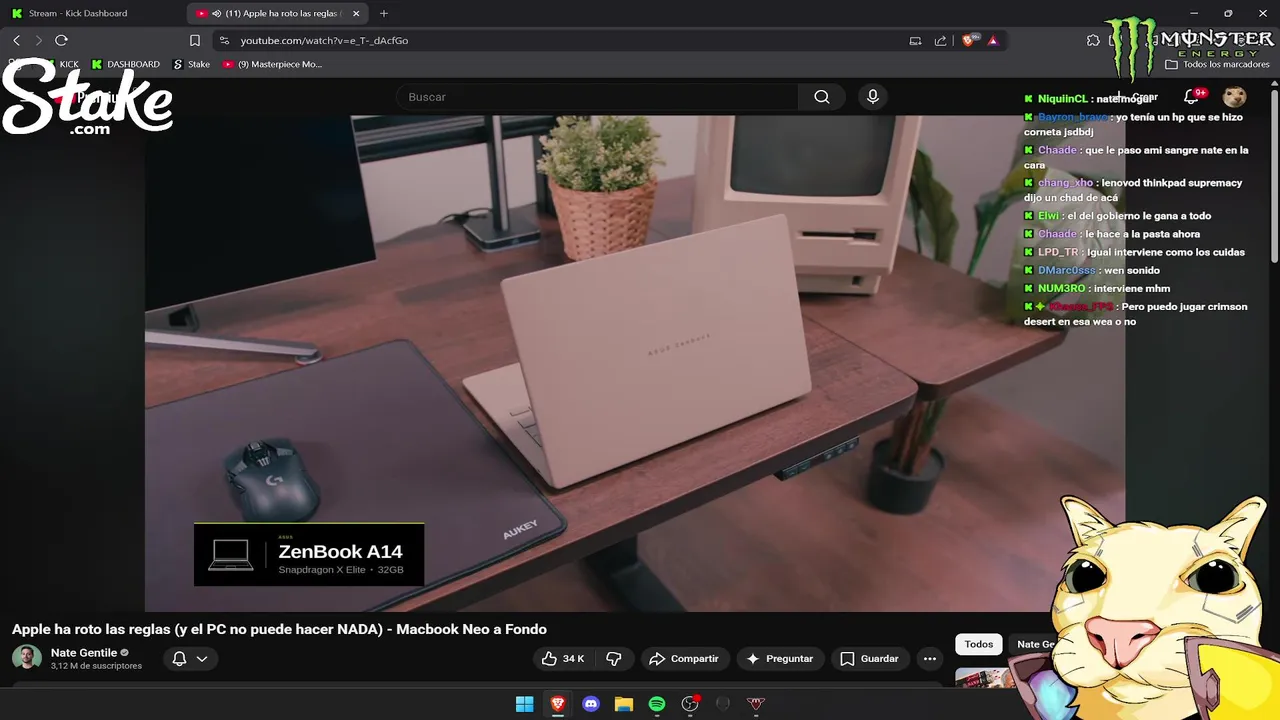Open Nate Gentile channel name link
Viewport: 1280px width, 720px height.
tap(84, 653)
